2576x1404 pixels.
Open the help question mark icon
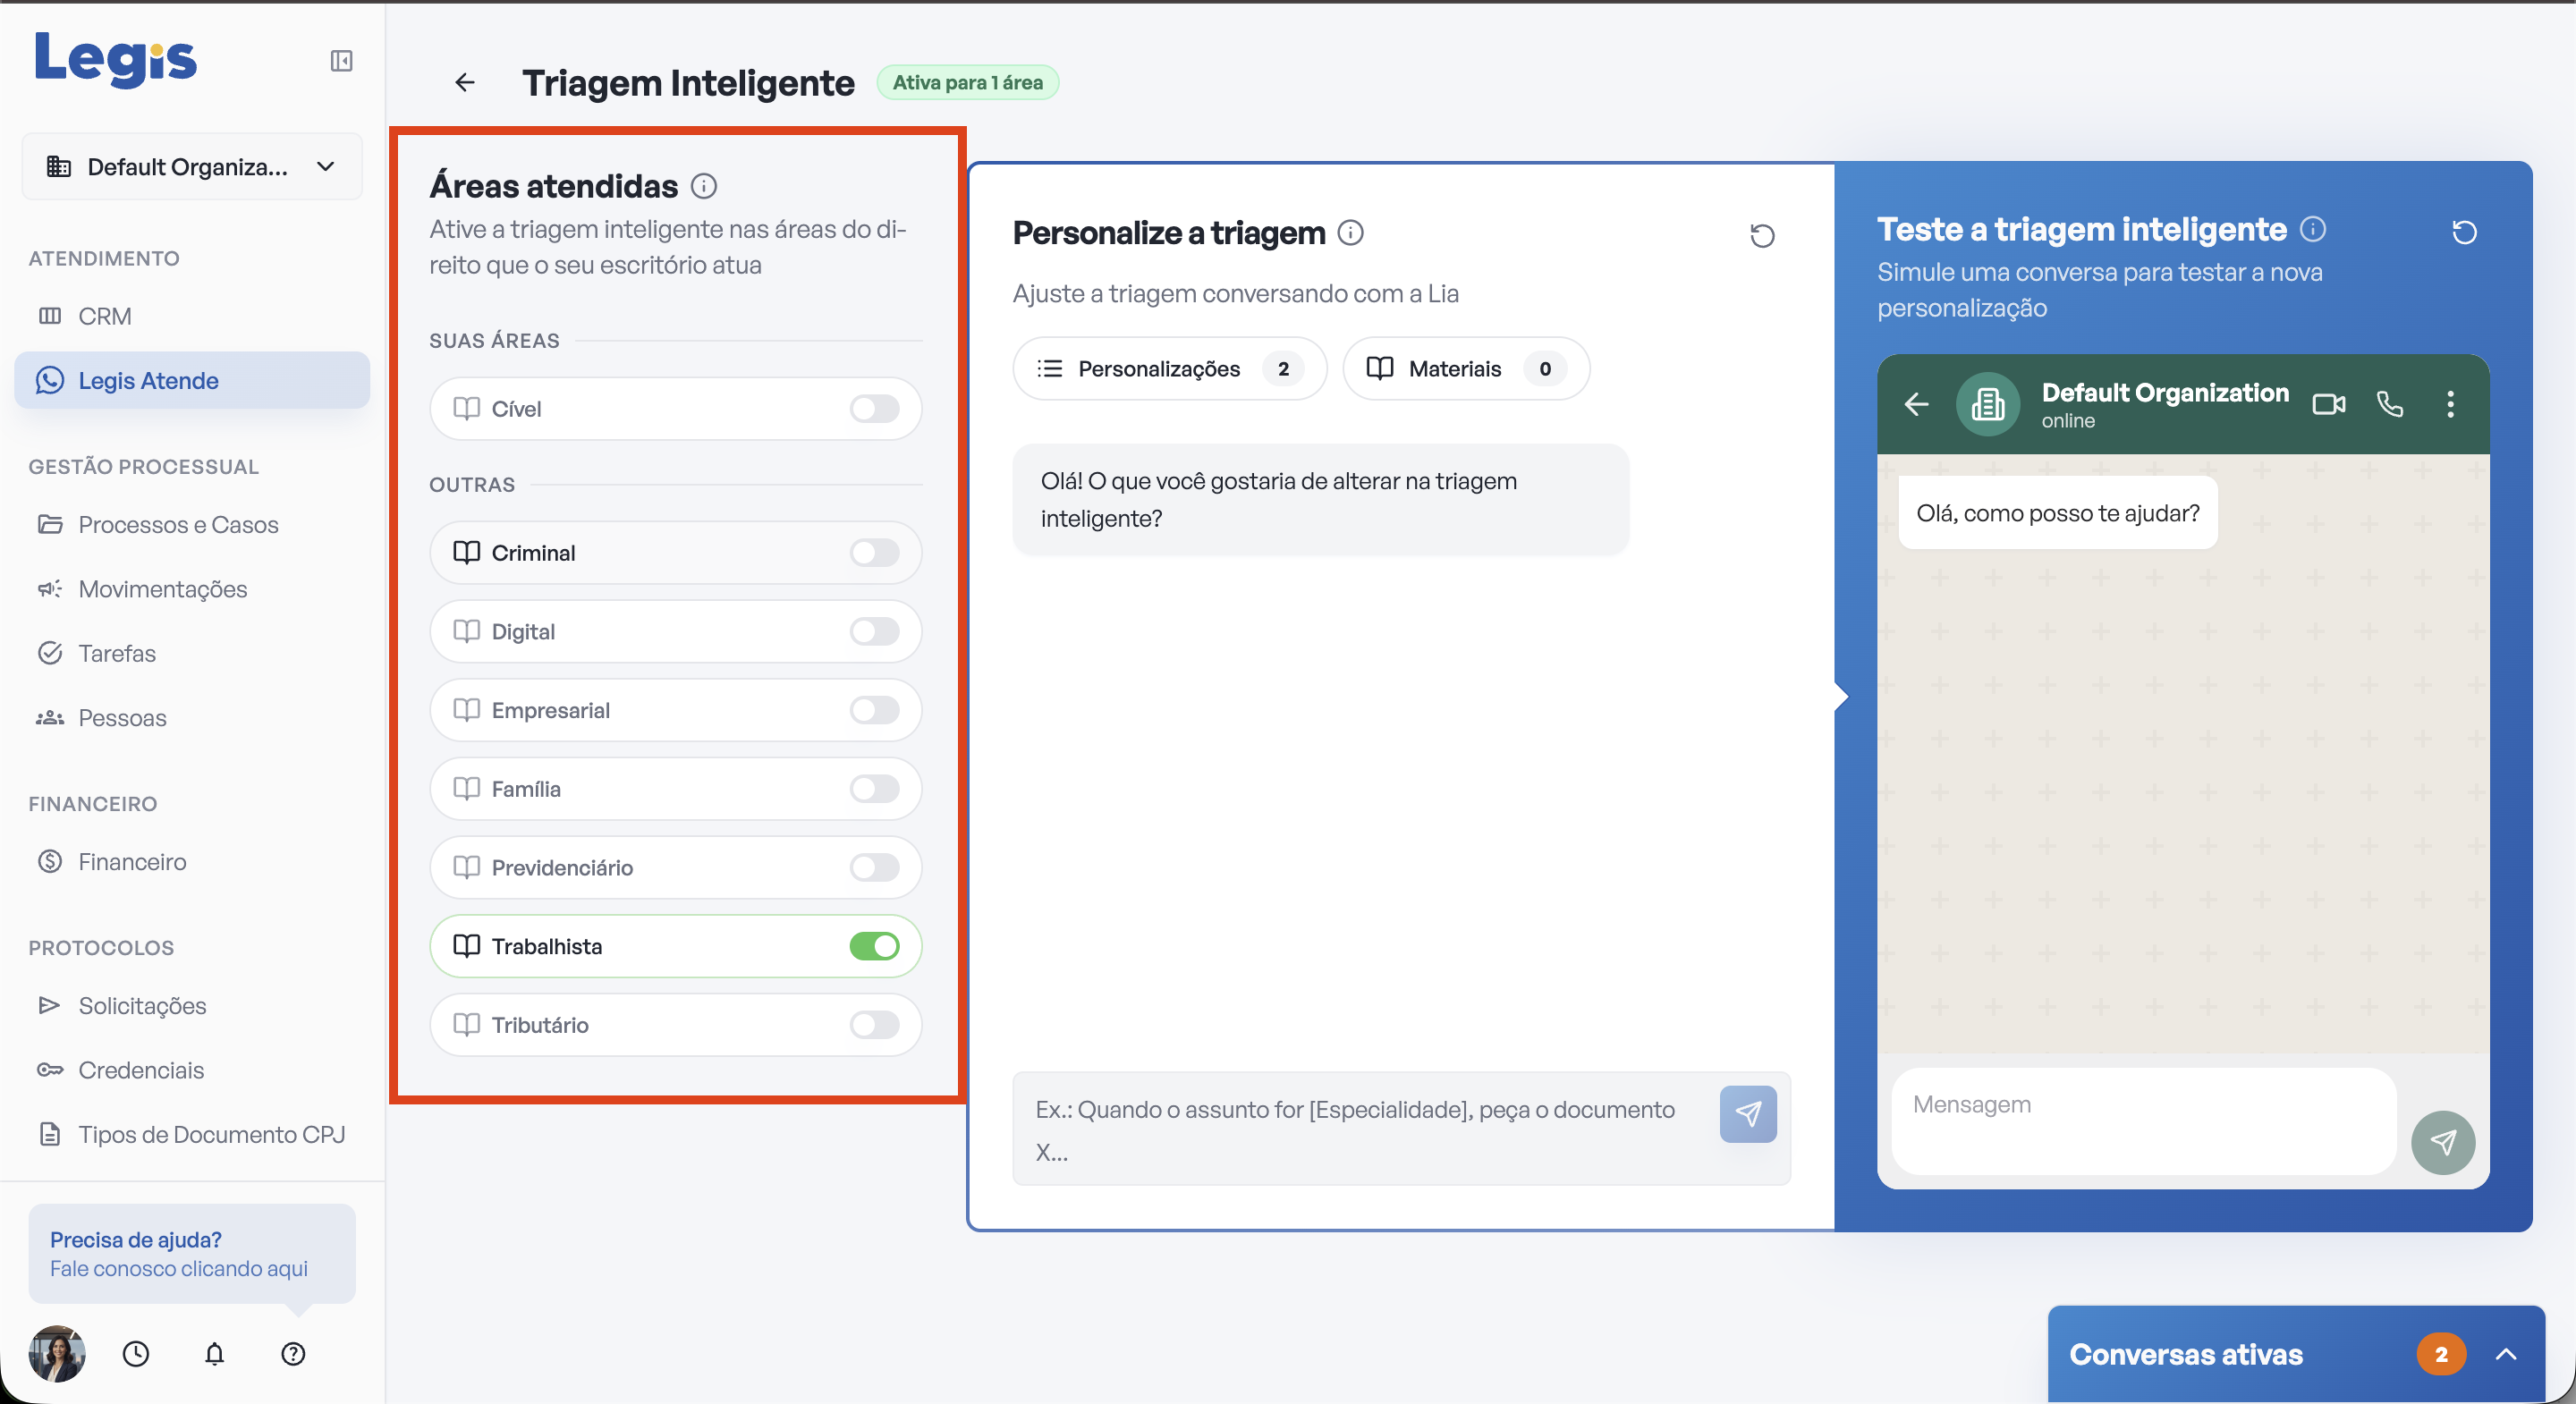293,1354
